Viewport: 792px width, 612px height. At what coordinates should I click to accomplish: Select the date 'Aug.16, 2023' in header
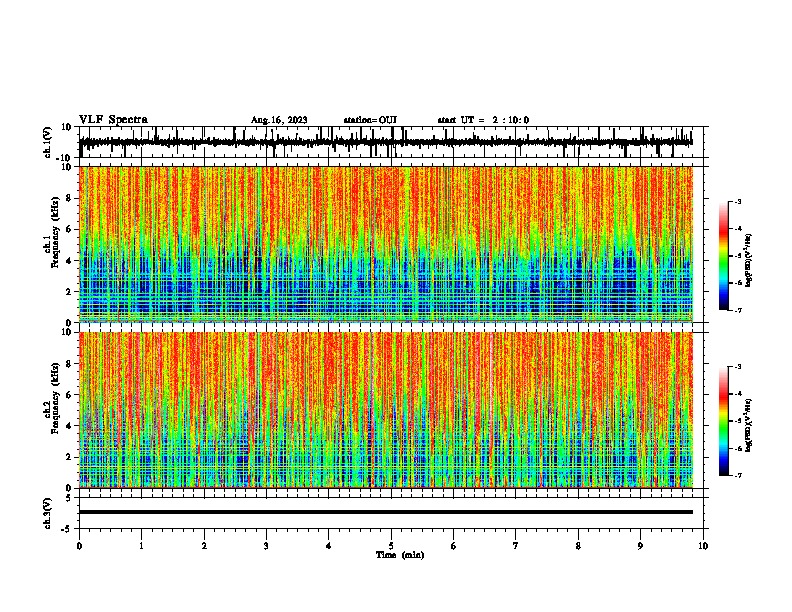(279, 120)
